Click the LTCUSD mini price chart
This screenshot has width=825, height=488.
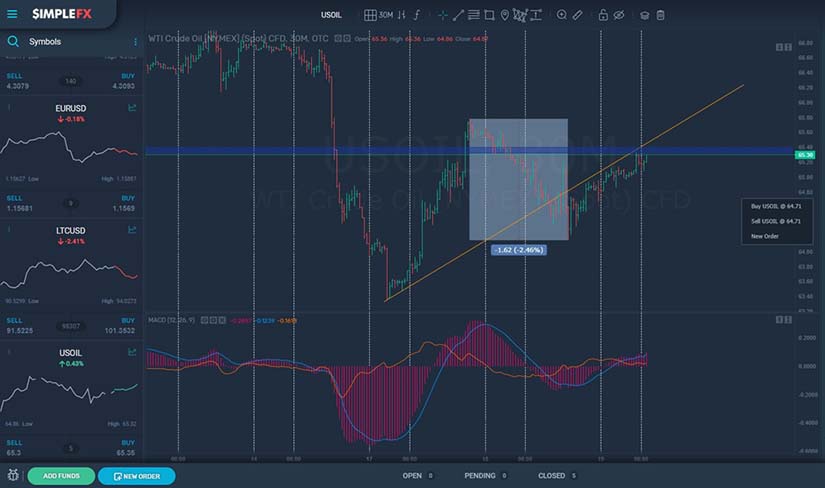[x=69, y=273]
